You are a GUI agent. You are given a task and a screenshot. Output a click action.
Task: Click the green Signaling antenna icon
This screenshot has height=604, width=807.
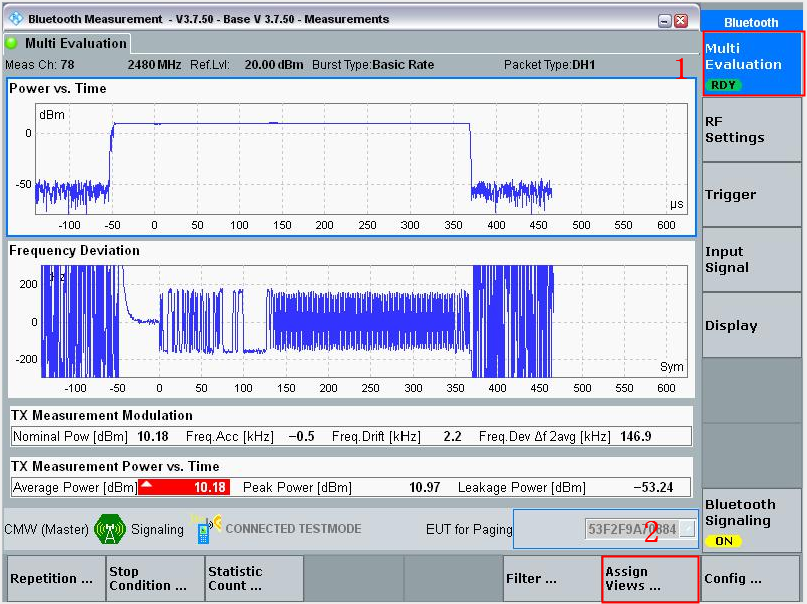pyautogui.click(x=110, y=529)
